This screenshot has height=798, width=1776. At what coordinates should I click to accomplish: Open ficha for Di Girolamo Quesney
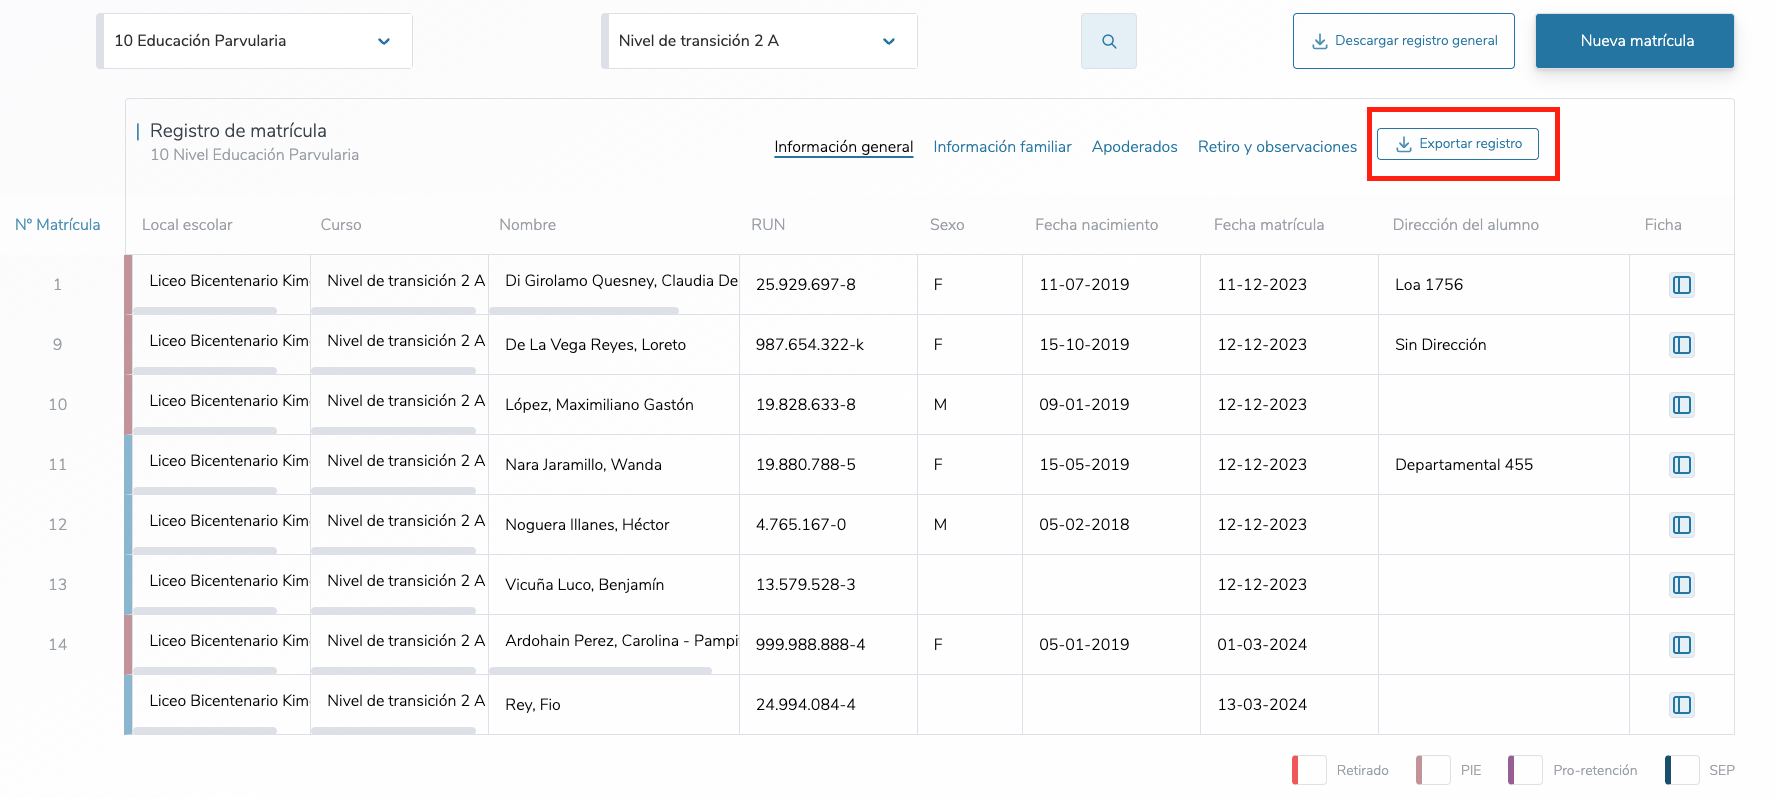pos(1682,285)
